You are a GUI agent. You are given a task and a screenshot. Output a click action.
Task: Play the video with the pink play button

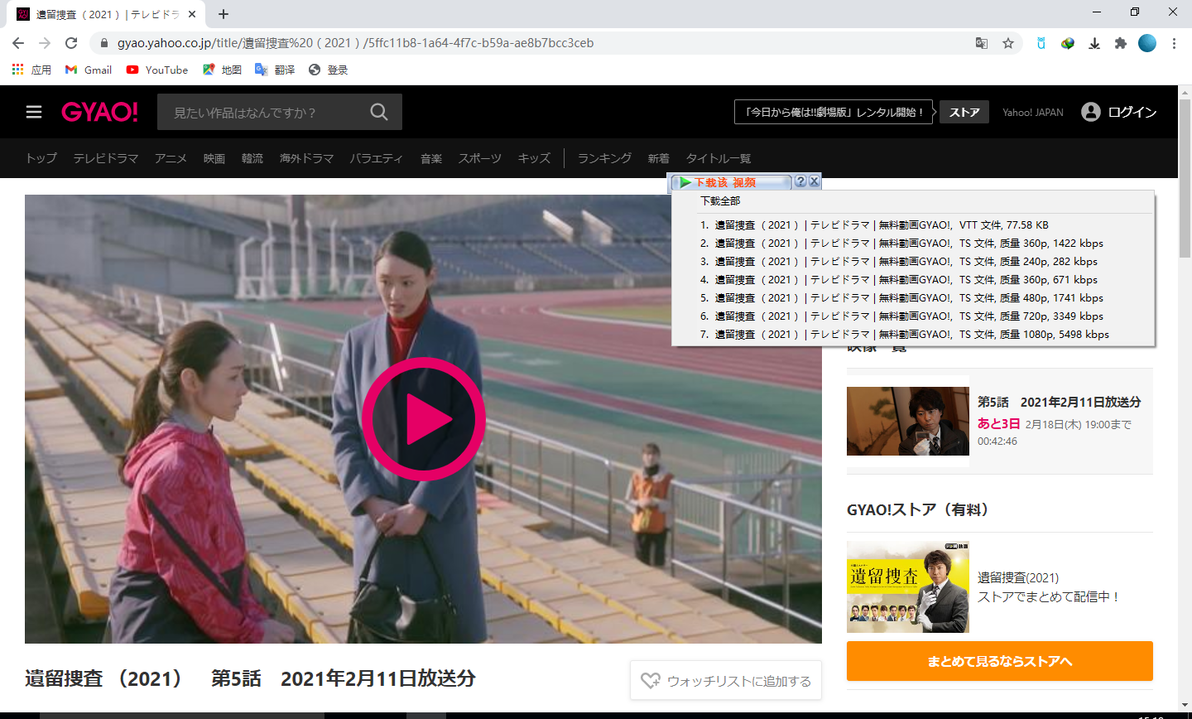pyautogui.click(x=423, y=419)
